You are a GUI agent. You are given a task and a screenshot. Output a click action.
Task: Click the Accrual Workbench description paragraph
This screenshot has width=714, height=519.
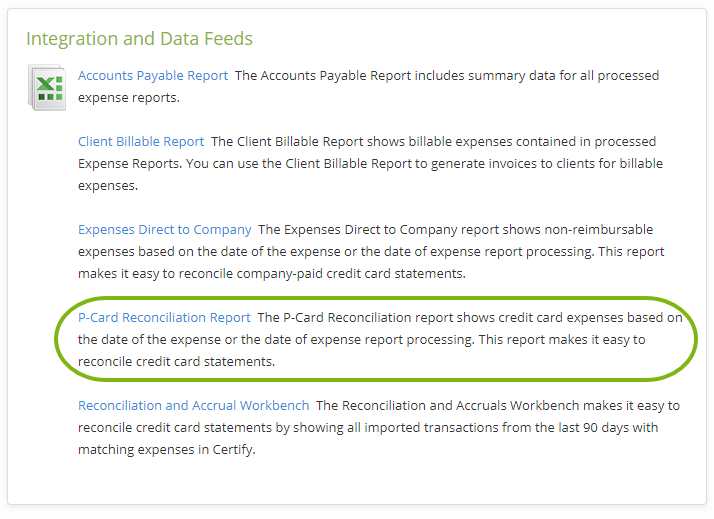pyautogui.click(x=379, y=427)
